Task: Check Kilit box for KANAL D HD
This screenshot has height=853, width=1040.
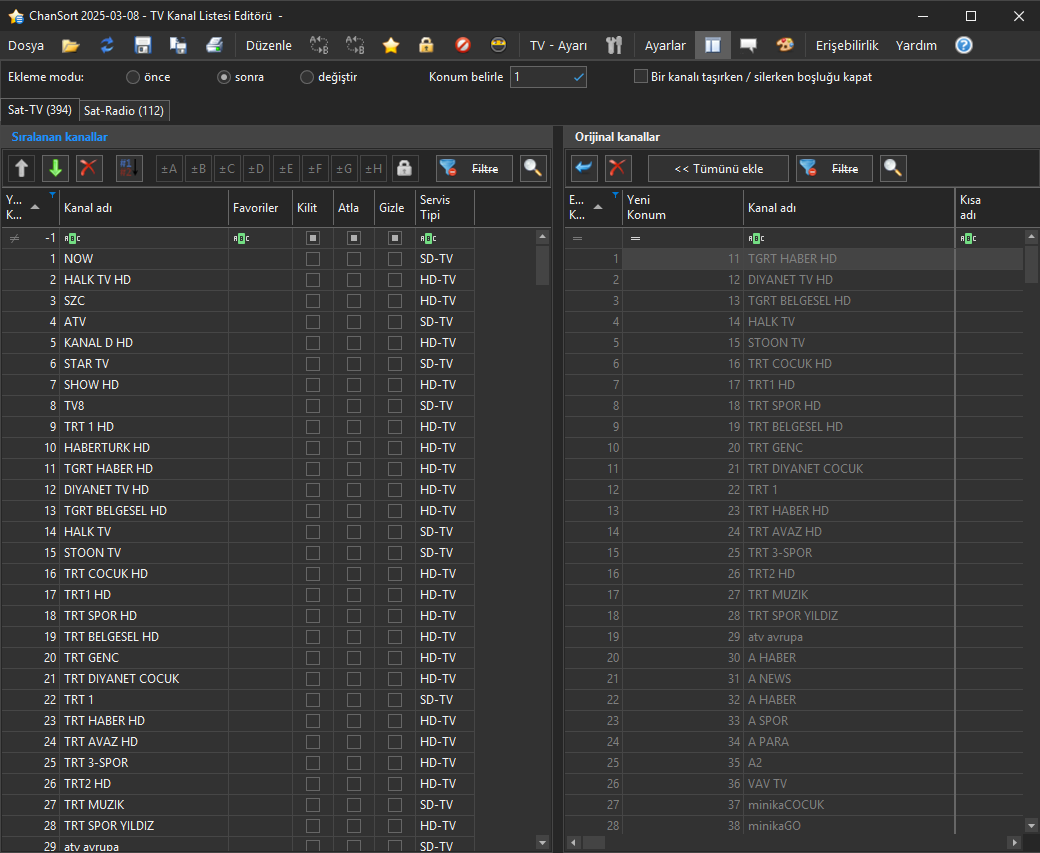Action: point(313,343)
